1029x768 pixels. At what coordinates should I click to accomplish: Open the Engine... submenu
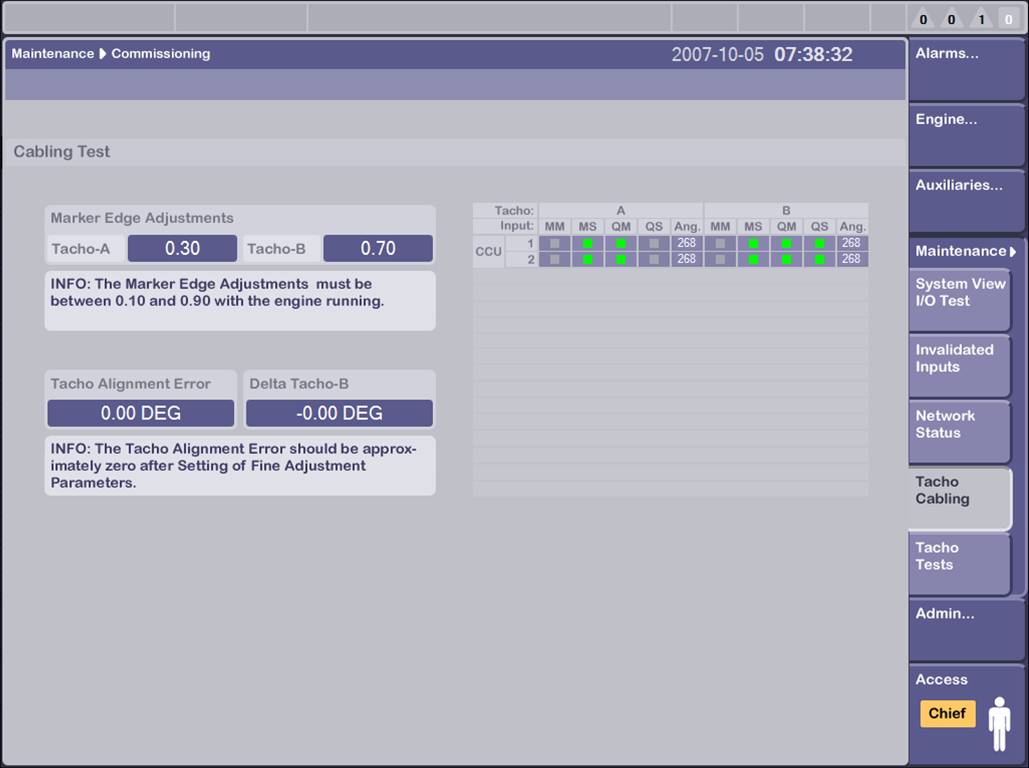(x=964, y=134)
